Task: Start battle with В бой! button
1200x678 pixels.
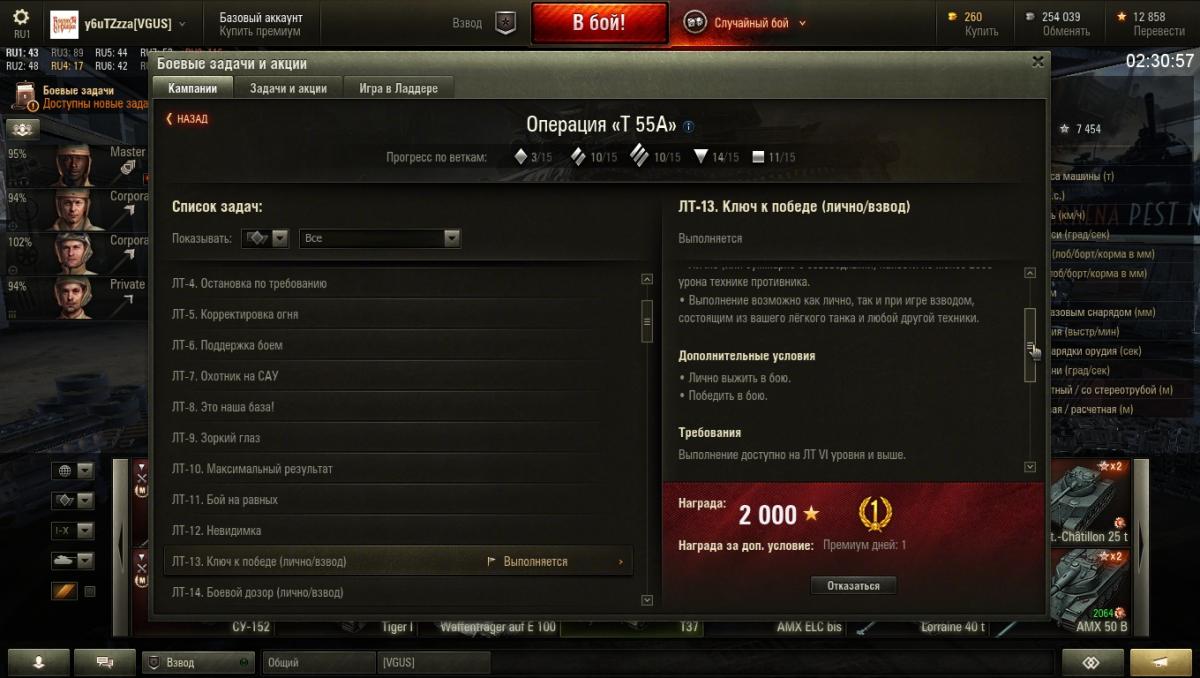Action: click(599, 23)
